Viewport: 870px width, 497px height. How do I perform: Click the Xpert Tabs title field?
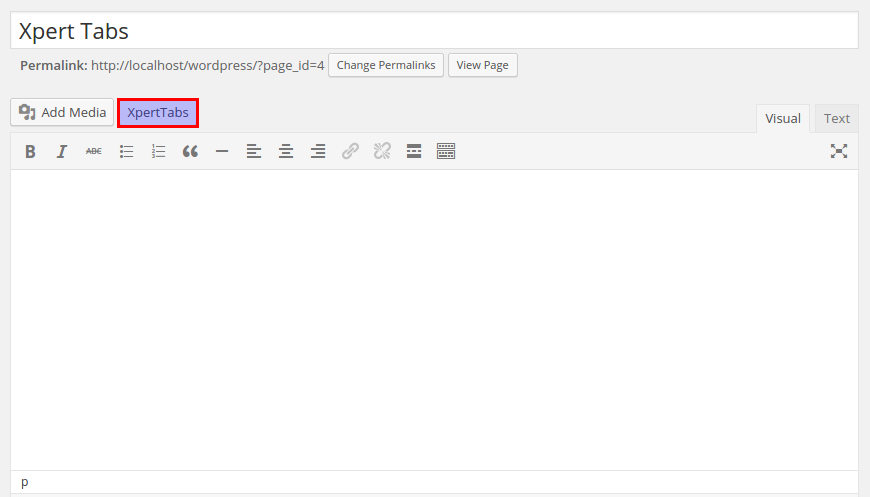point(434,31)
